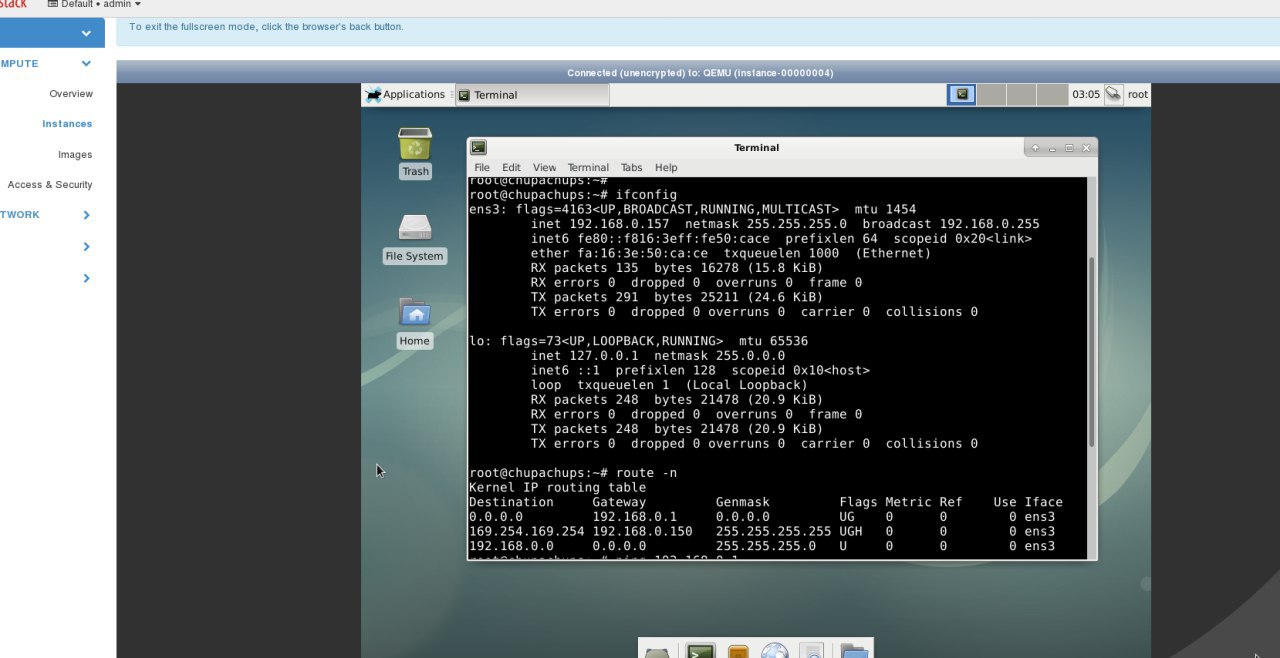Open the Terminal Help menu
Viewport: 1280px width, 658px height.
[666, 167]
